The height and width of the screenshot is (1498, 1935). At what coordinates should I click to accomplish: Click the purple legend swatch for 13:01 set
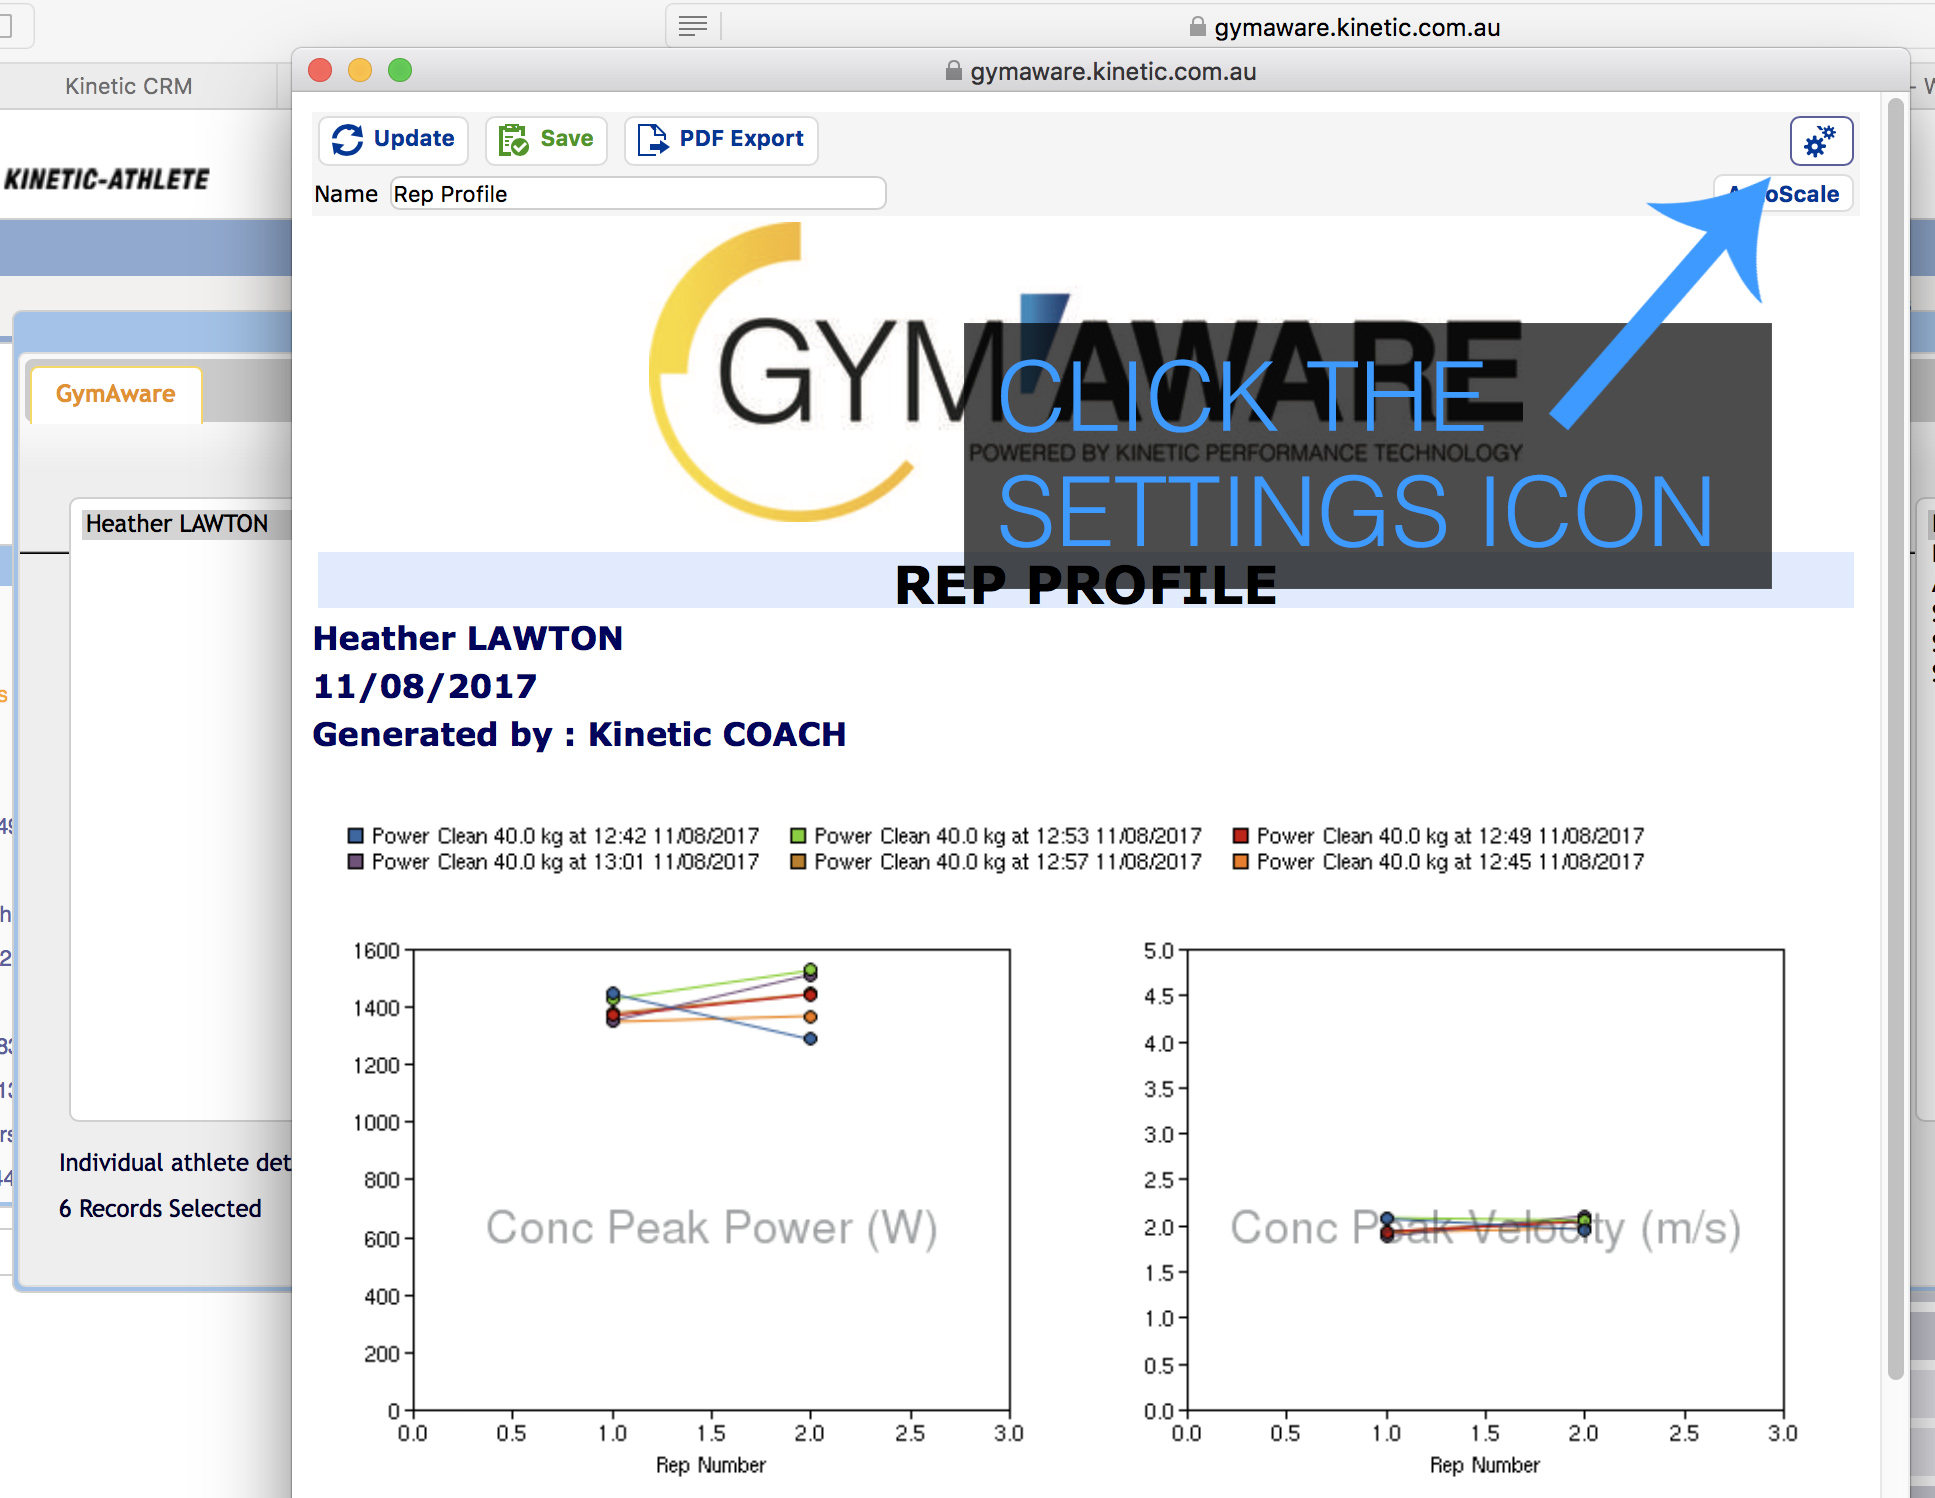(355, 861)
